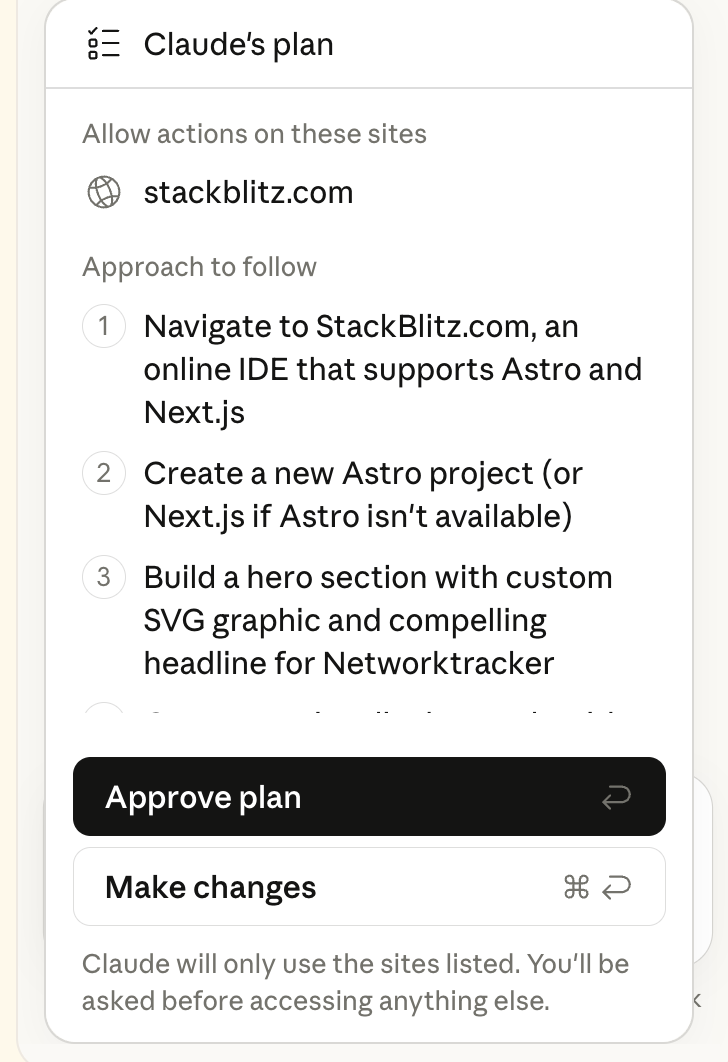This screenshot has width=728, height=1062.
Task: Click the step 2 number circle
Action: click(104, 473)
